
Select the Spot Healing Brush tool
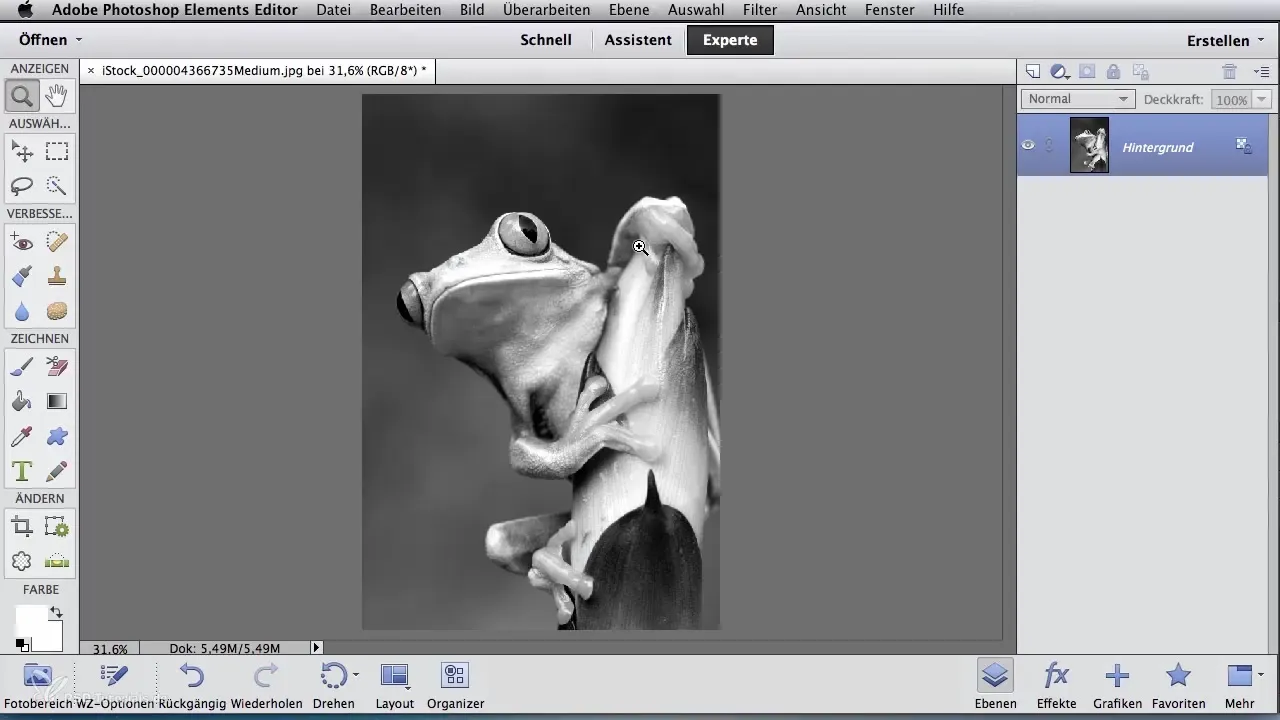click(57, 242)
